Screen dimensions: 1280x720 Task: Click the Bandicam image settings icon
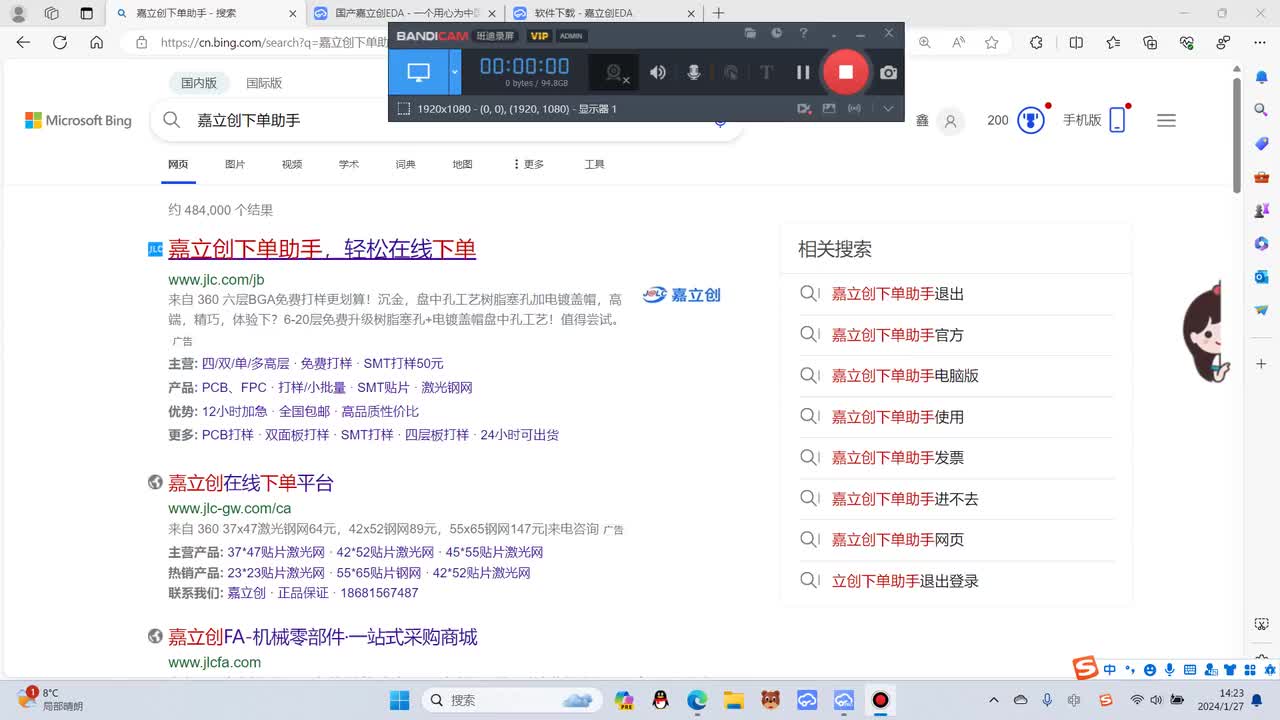[829, 109]
